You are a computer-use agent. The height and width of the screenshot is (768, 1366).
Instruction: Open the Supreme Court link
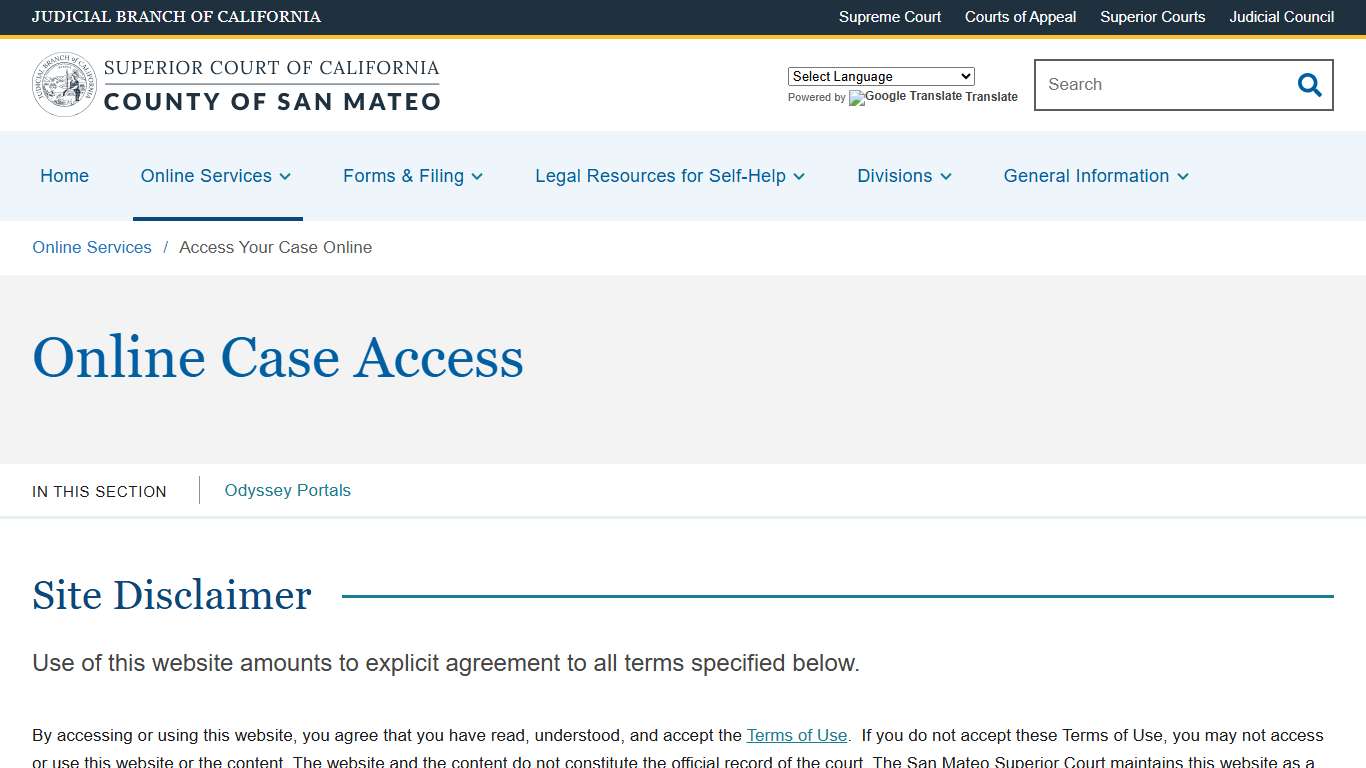tap(889, 17)
